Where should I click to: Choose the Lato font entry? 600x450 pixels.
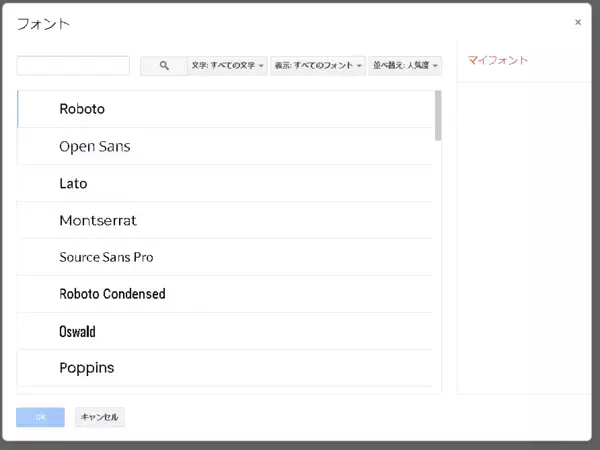(x=73, y=183)
